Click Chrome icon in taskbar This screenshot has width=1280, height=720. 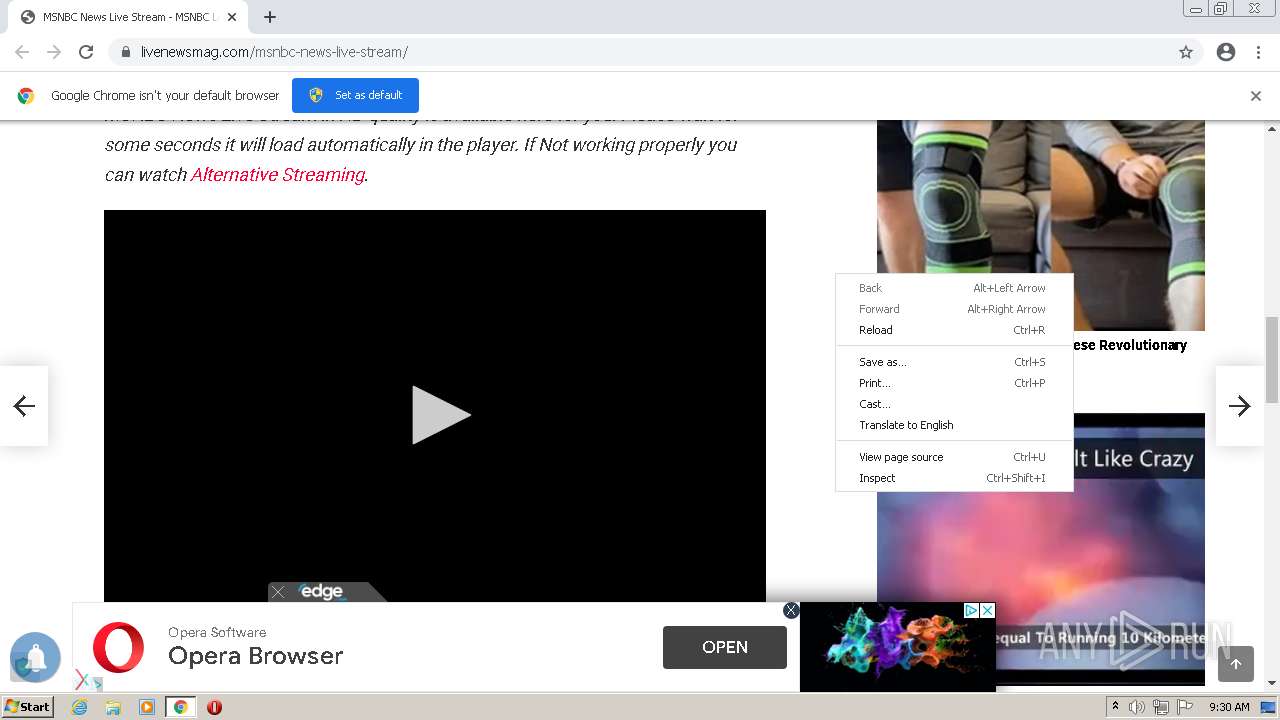click(x=181, y=707)
